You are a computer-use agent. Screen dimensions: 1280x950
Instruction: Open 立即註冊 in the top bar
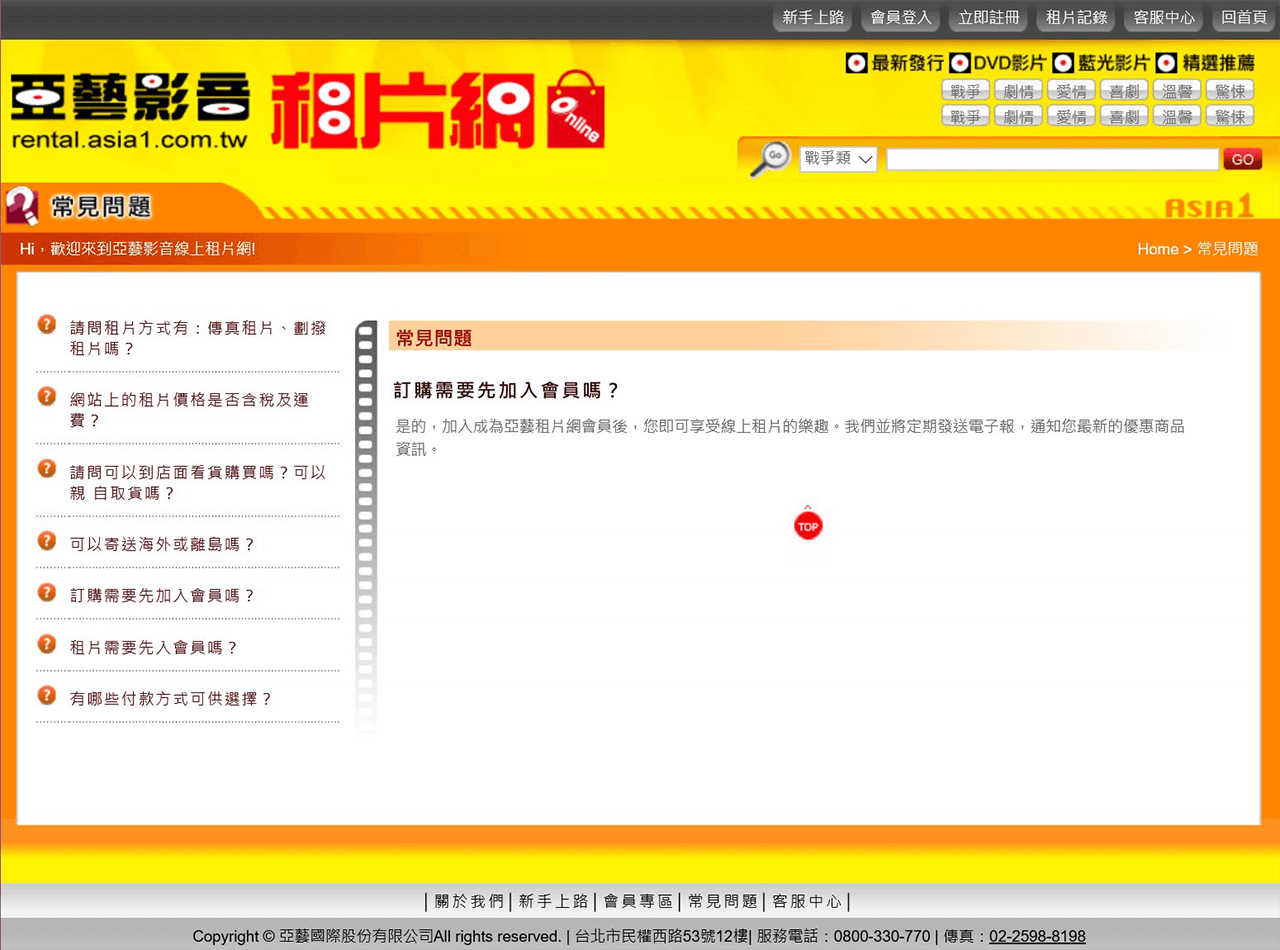tap(989, 17)
